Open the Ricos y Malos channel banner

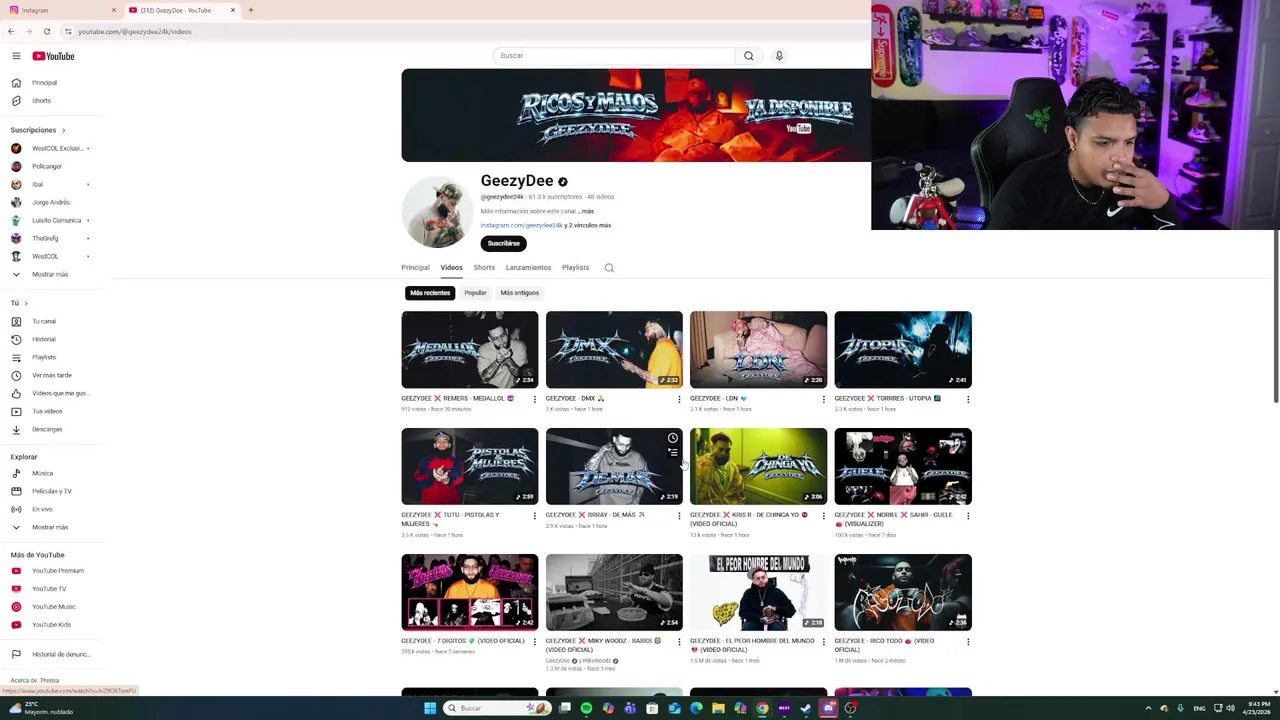click(636, 115)
